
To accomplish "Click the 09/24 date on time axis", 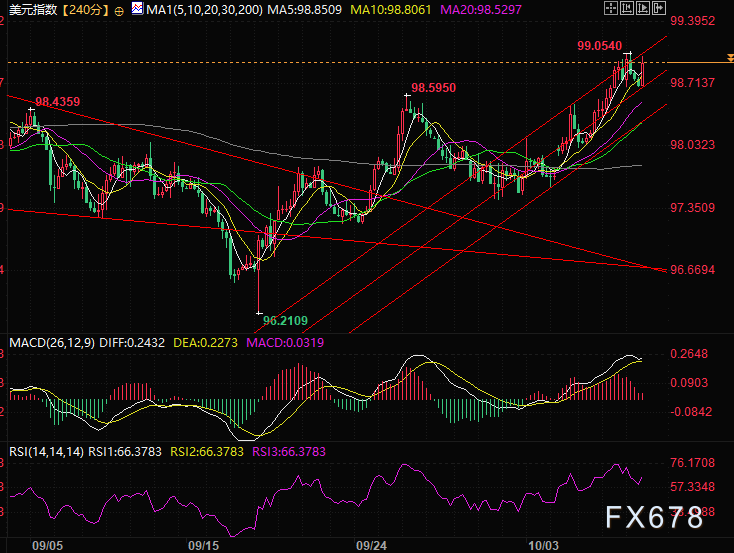I will [x=372, y=546].
